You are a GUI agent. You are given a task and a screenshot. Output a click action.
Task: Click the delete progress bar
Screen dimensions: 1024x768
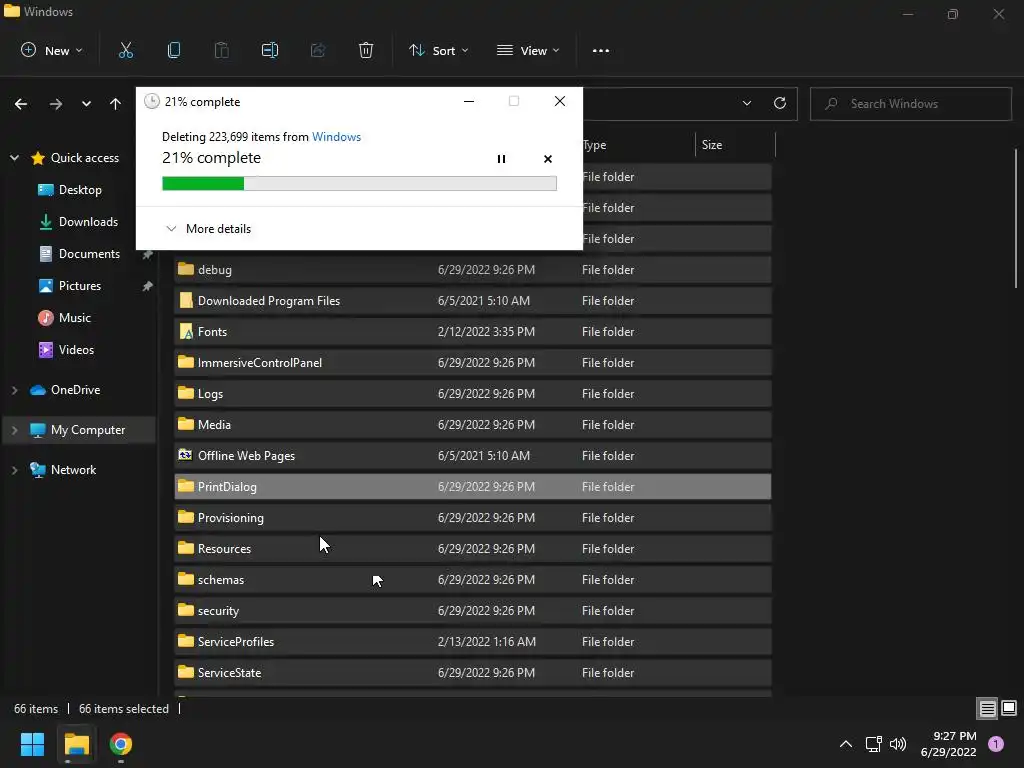coord(359,184)
